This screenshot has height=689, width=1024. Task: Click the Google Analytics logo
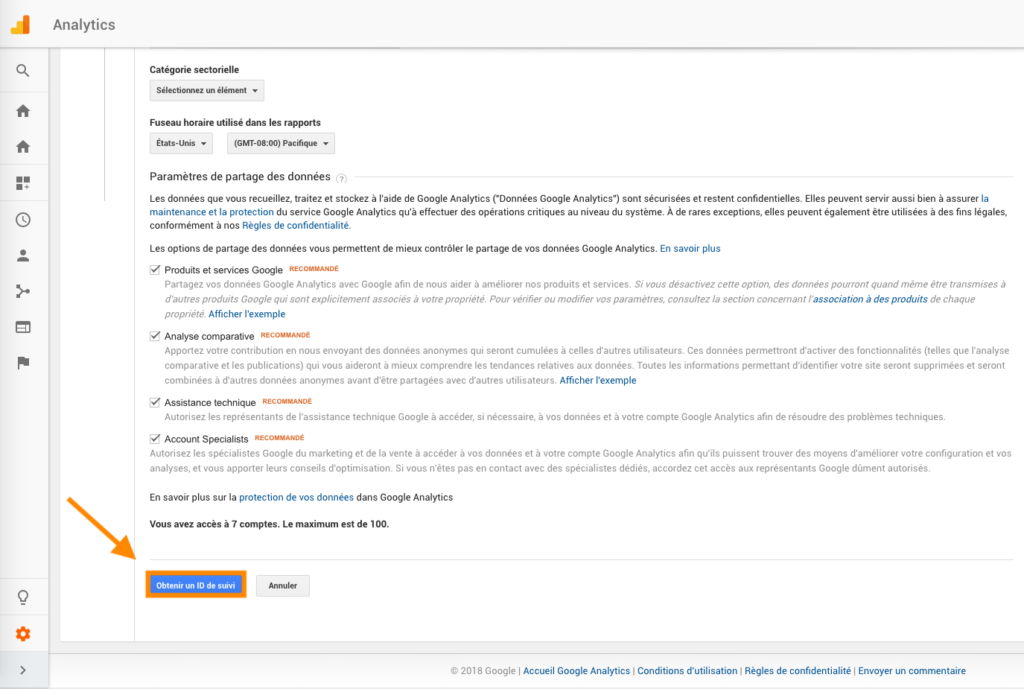(20, 24)
